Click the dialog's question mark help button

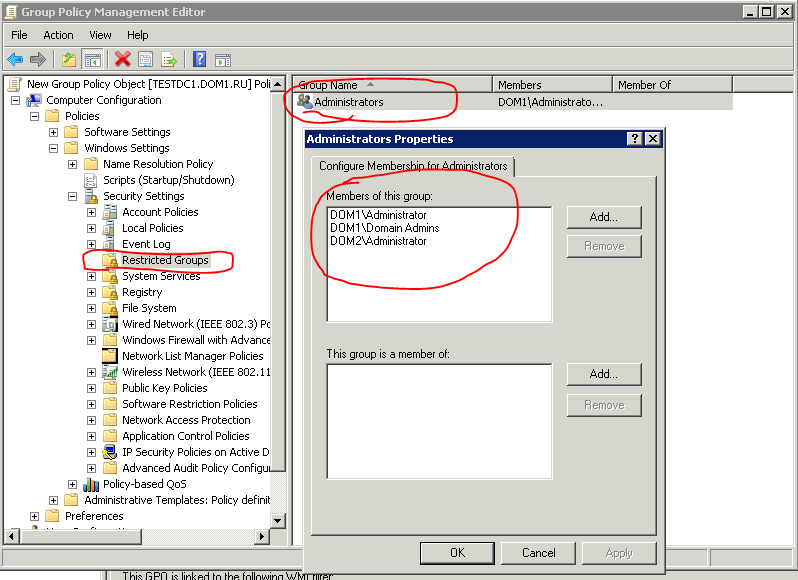click(634, 138)
